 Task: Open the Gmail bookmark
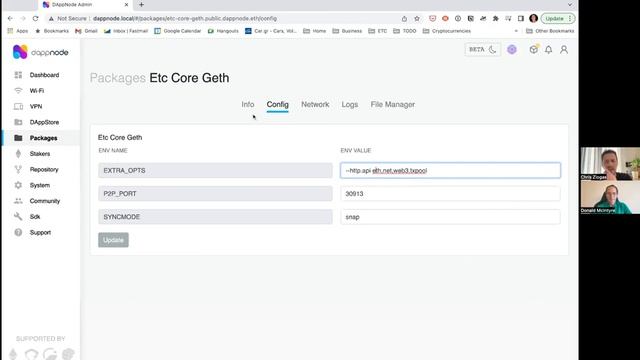86,31
